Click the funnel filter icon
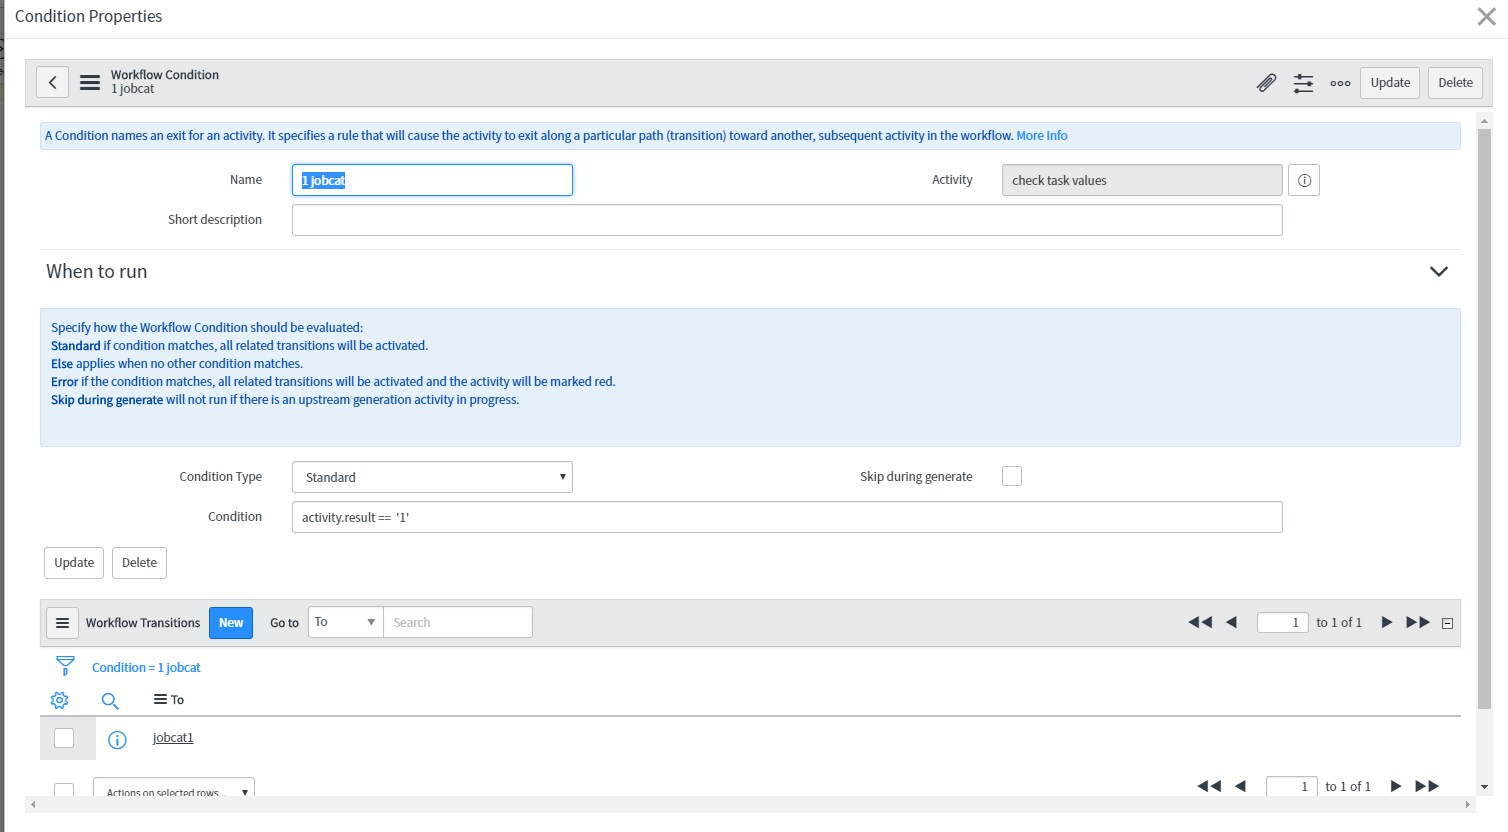This screenshot has height=832, width=1508. [x=65, y=666]
